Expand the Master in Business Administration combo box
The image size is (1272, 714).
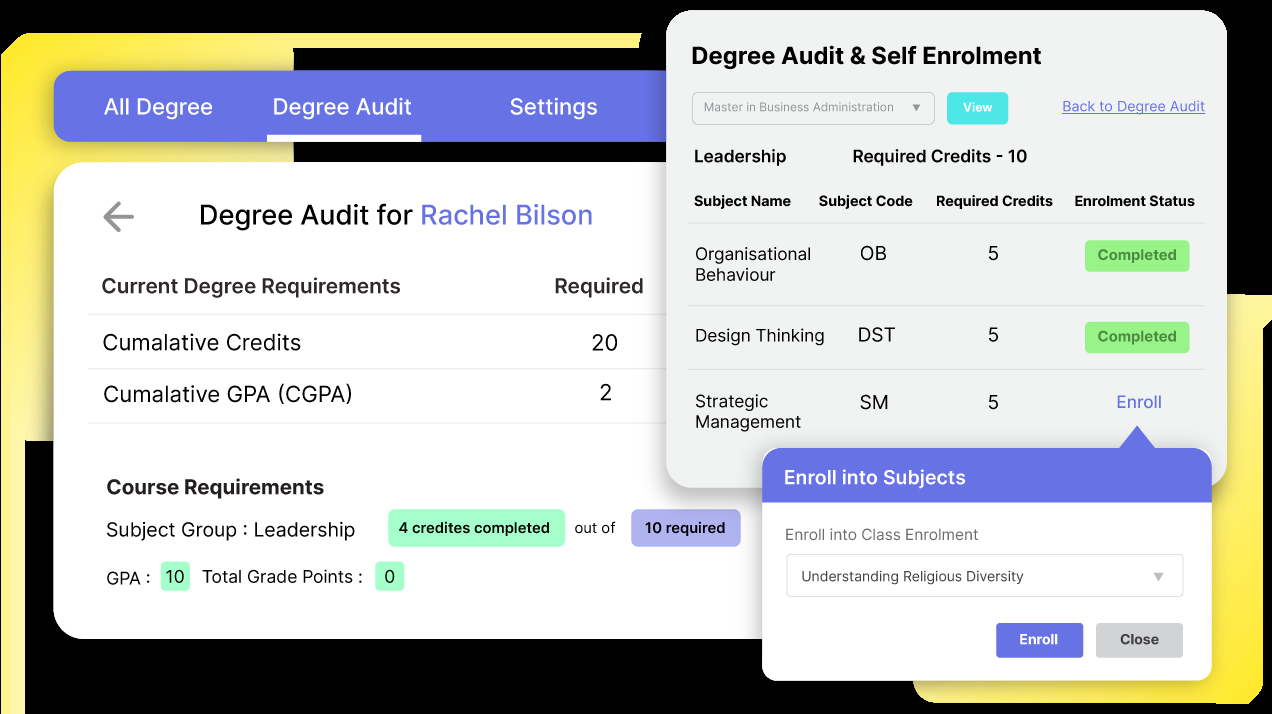pos(813,107)
